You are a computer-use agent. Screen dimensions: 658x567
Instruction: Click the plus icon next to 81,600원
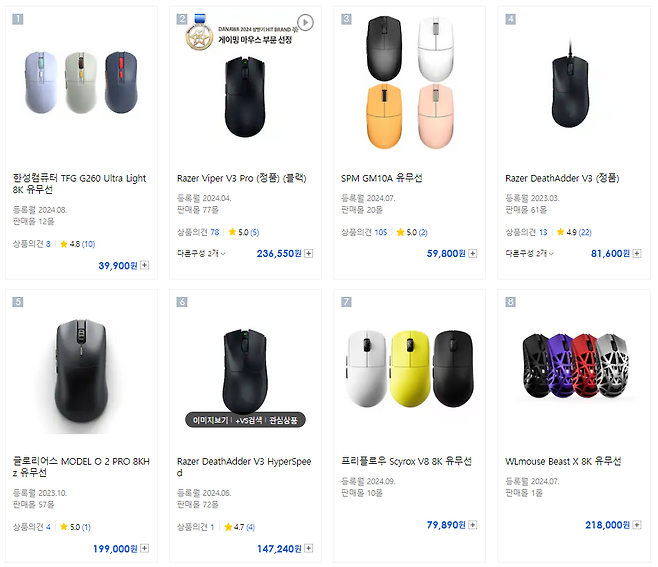coord(636,253)
